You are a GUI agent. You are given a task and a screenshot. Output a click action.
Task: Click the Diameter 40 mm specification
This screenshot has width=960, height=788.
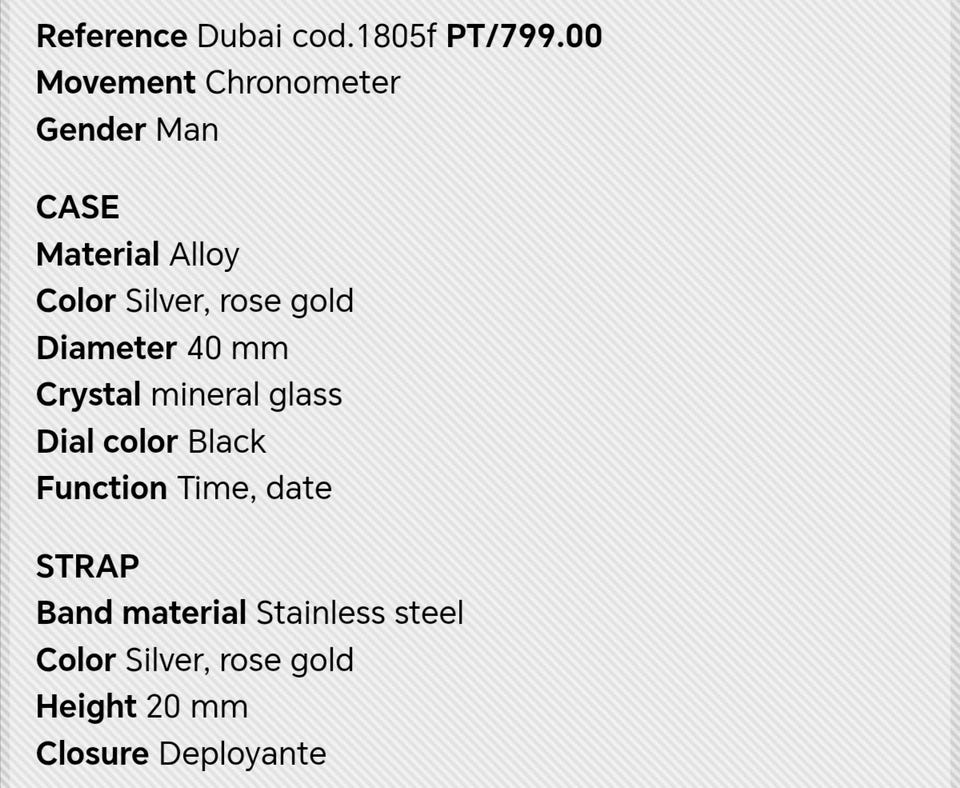(162, 348)
